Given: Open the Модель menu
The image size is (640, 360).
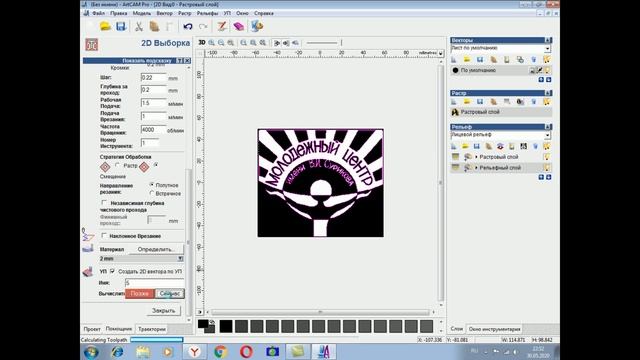Looking at the screenshot, I should pyautogui.click(x=142, y=13).
